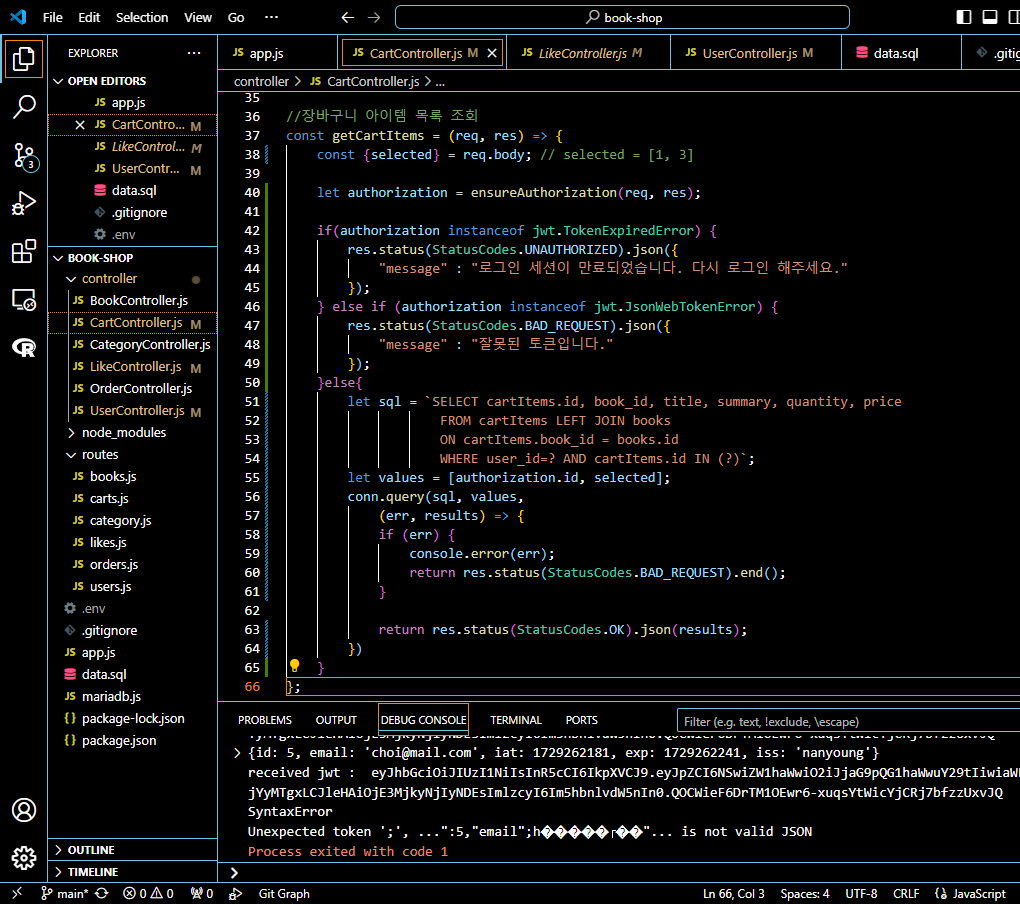Open the Problems panel tab
1020x904 pixels.
tap(265, 720)
